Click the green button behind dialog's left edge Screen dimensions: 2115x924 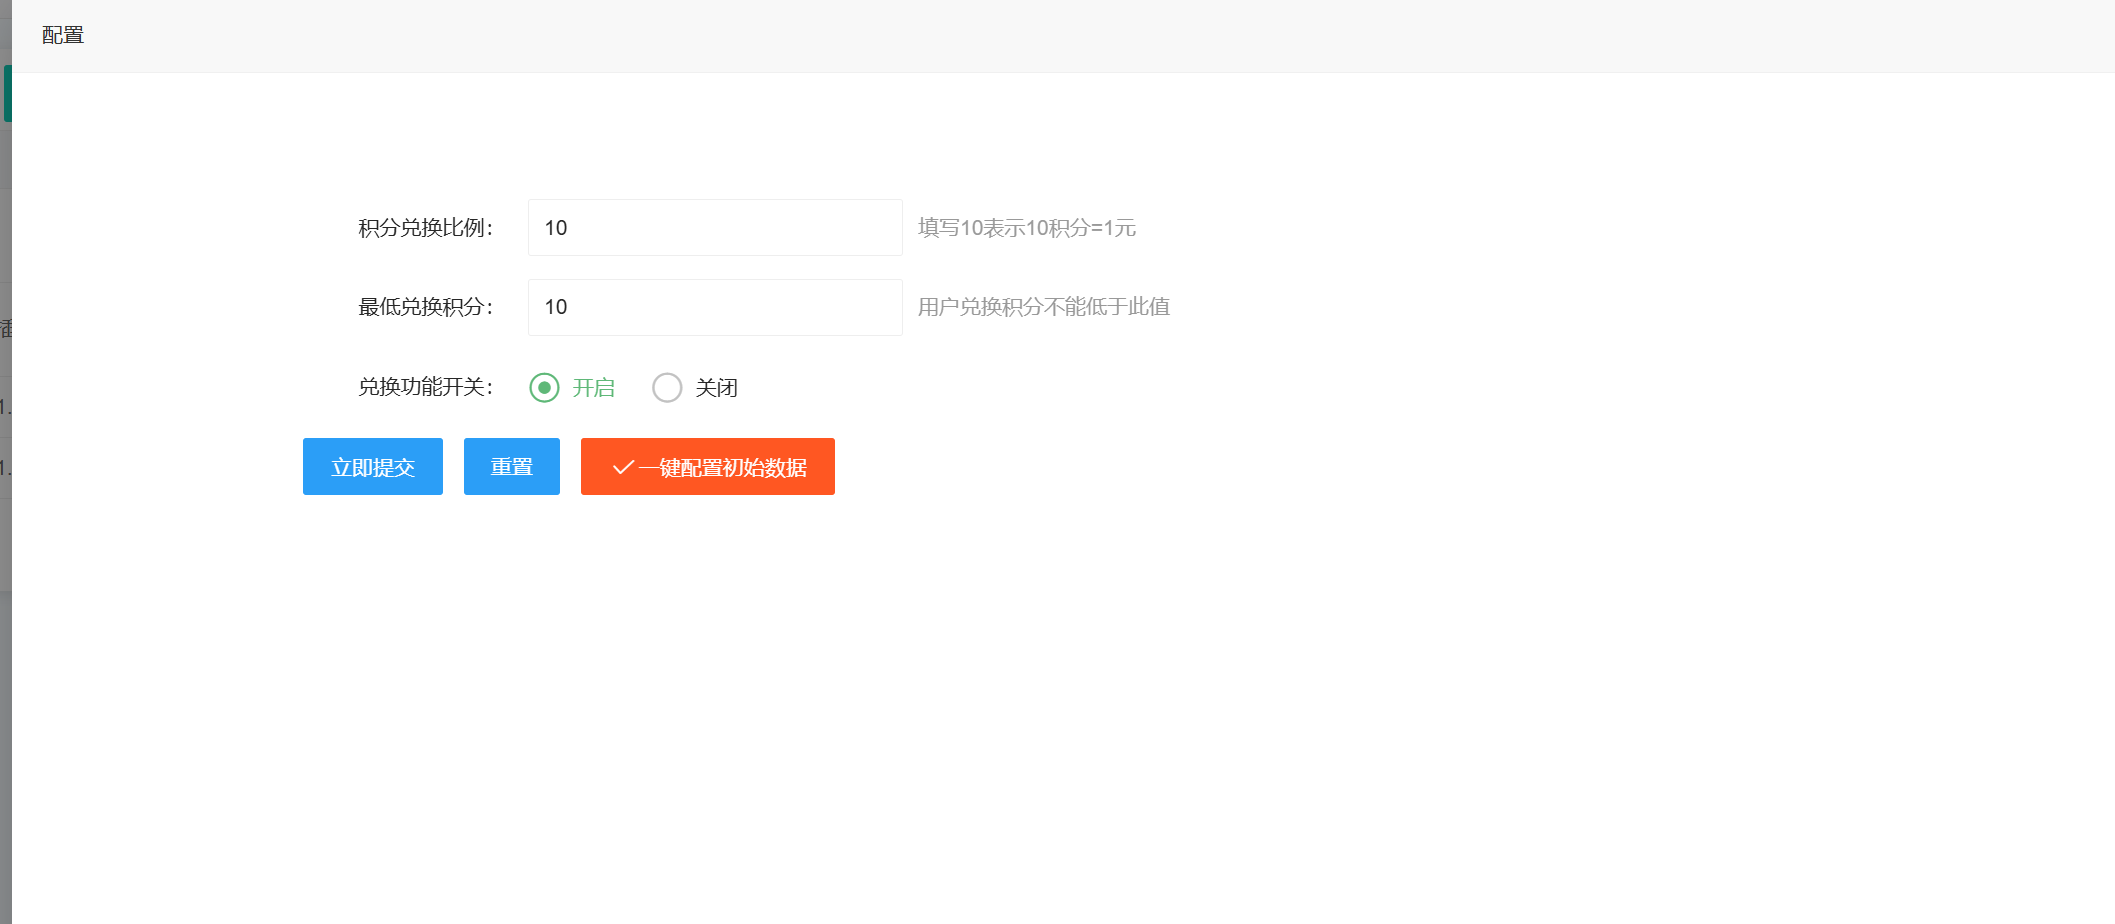[7, 93]
